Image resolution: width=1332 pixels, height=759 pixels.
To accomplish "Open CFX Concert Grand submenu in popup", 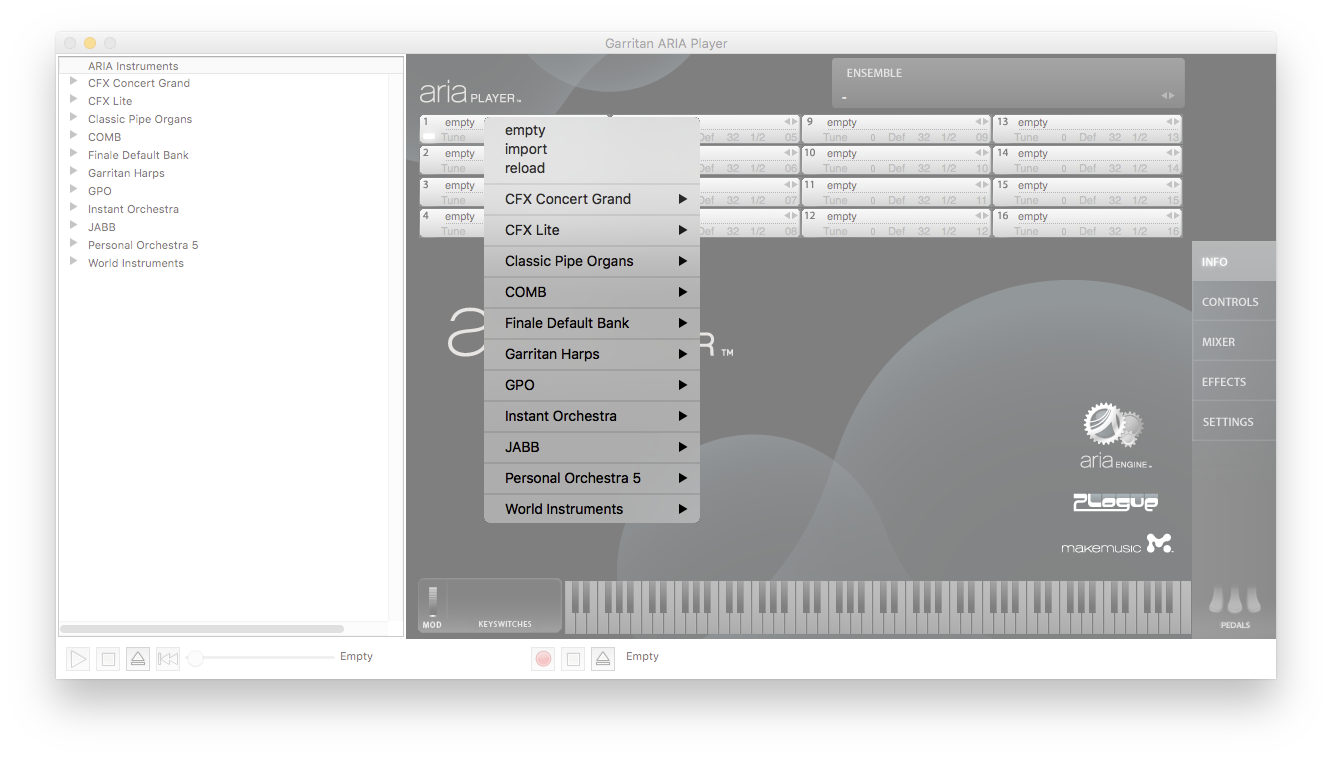I will (x=592, y=199).
